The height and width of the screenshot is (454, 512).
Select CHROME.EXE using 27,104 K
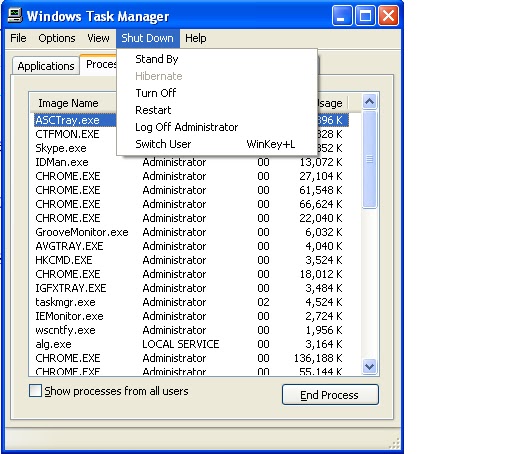[x=191, y=176]
